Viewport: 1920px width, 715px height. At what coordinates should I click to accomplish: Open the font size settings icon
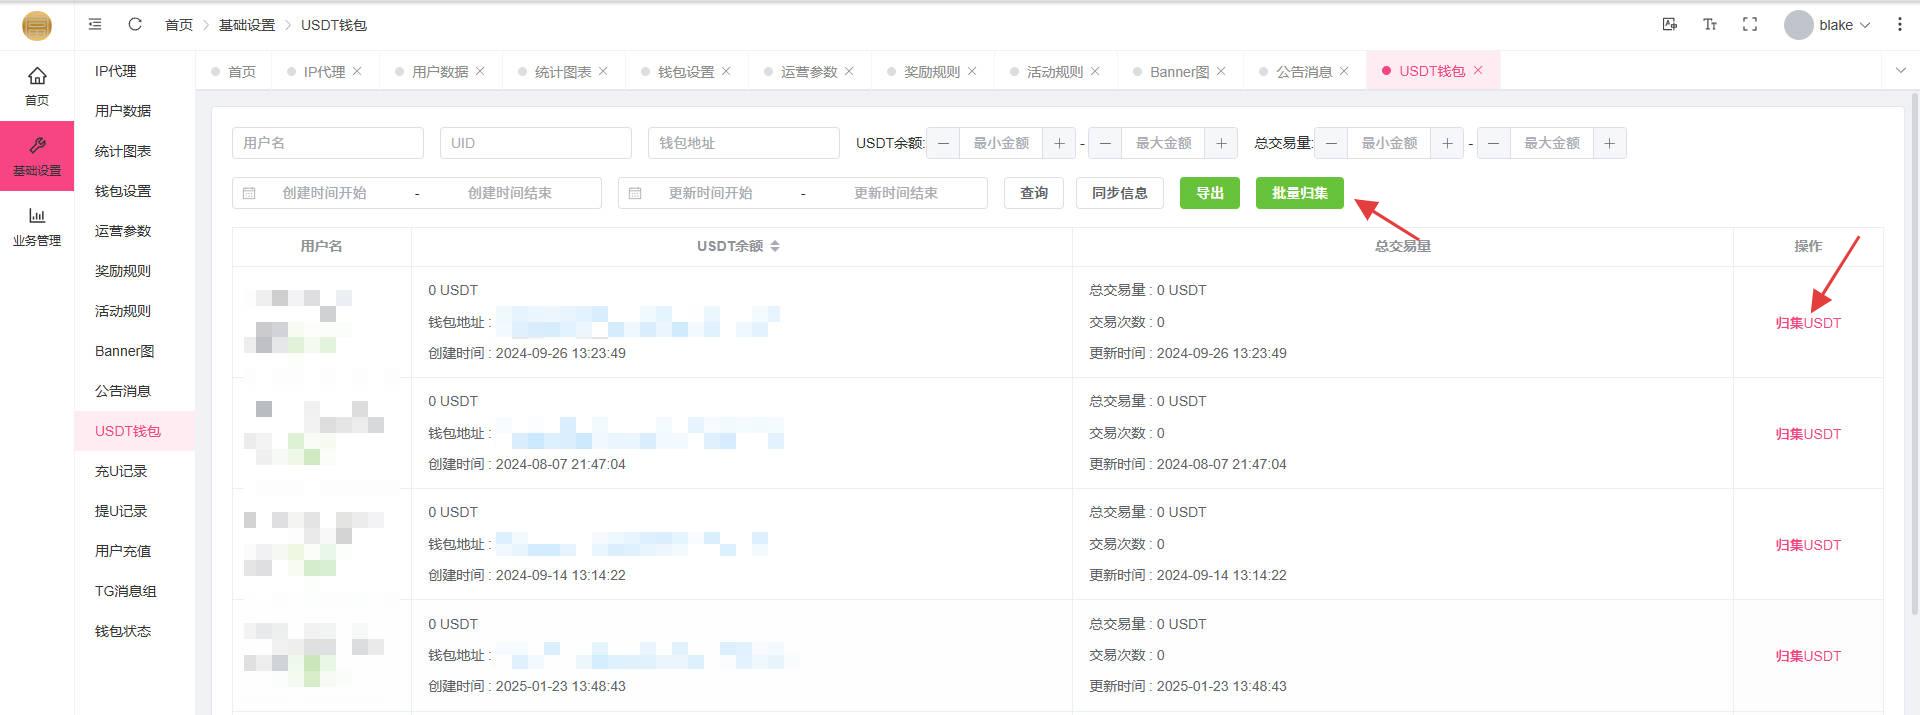tap(1709, 24)
